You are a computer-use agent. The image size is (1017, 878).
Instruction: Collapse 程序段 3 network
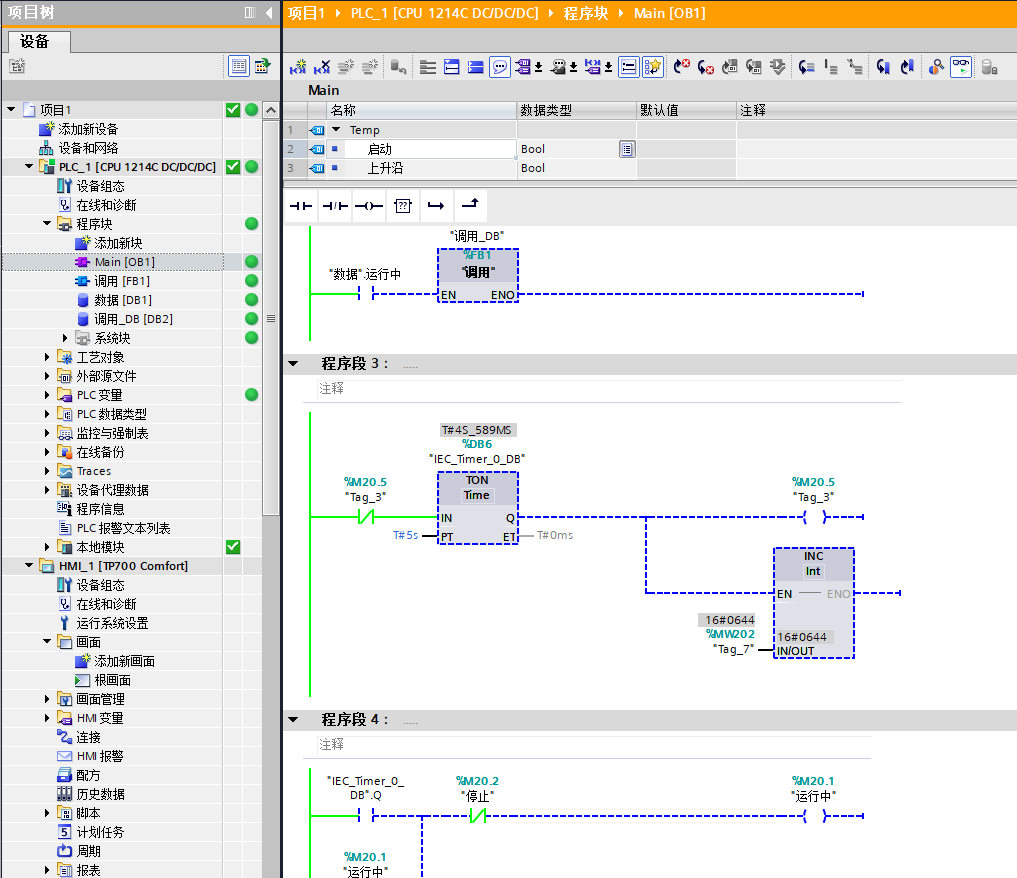coord(293,364)
